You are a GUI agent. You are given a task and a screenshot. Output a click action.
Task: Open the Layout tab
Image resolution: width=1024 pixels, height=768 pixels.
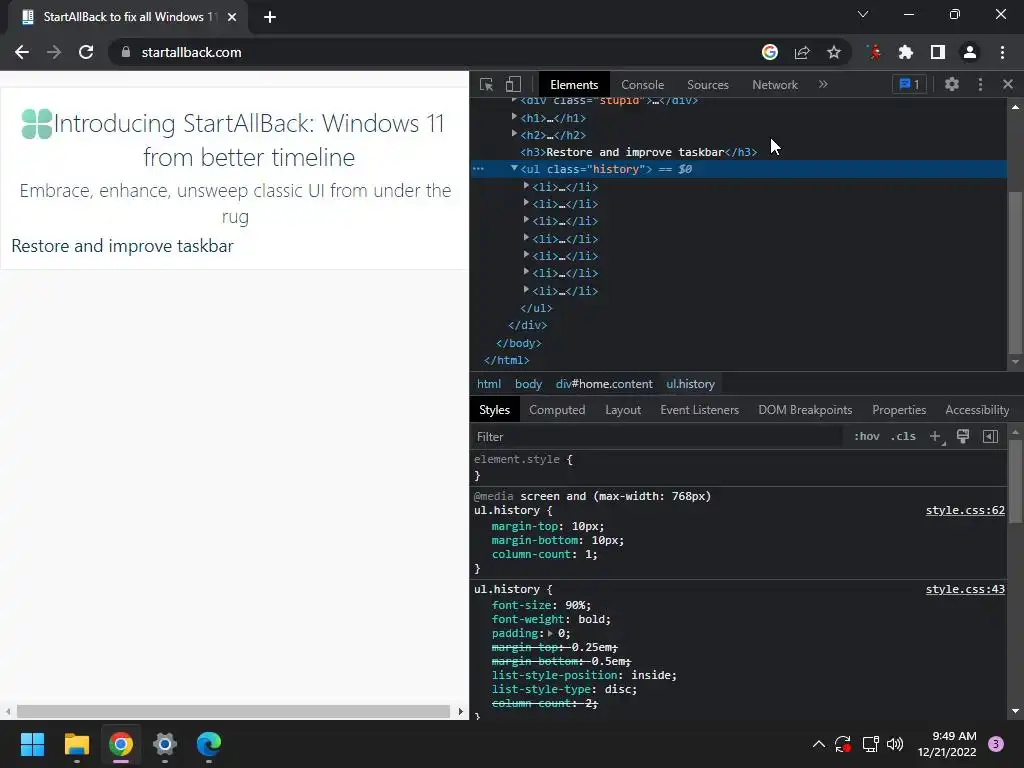(x=622, y=409)
